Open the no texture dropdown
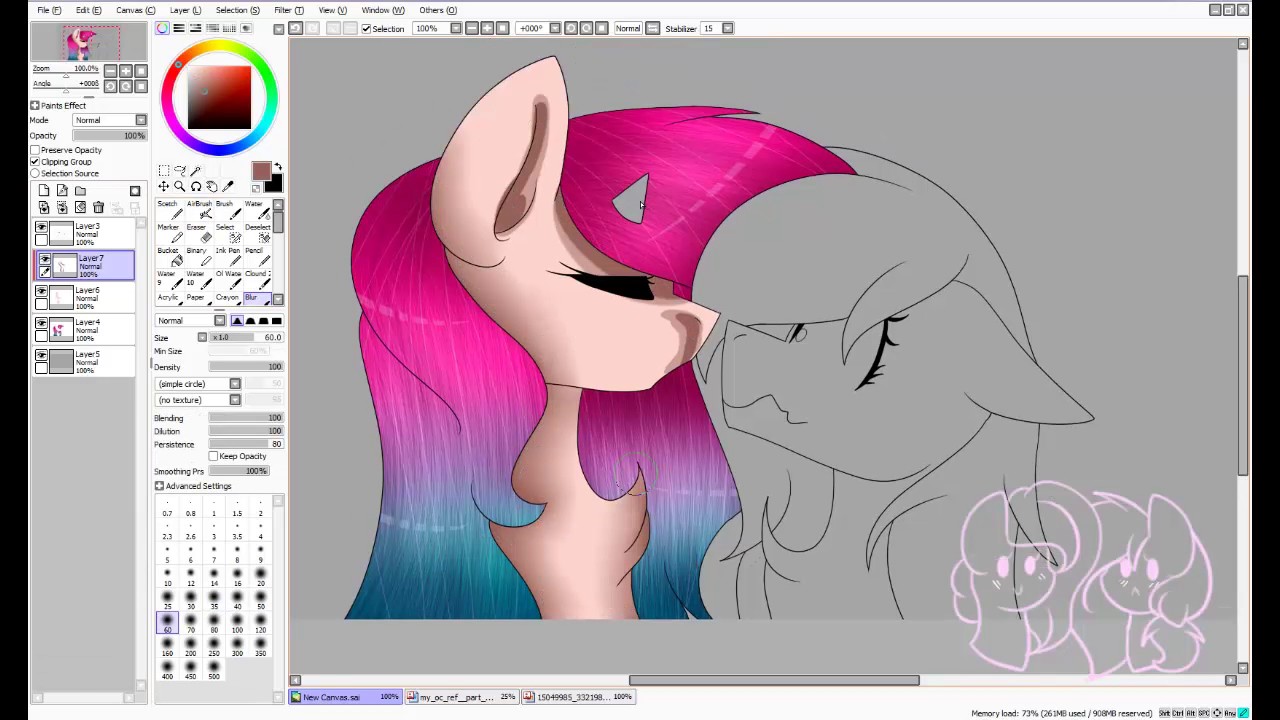This screenshot has width=1280, height=720. click(x=198, y=400)
